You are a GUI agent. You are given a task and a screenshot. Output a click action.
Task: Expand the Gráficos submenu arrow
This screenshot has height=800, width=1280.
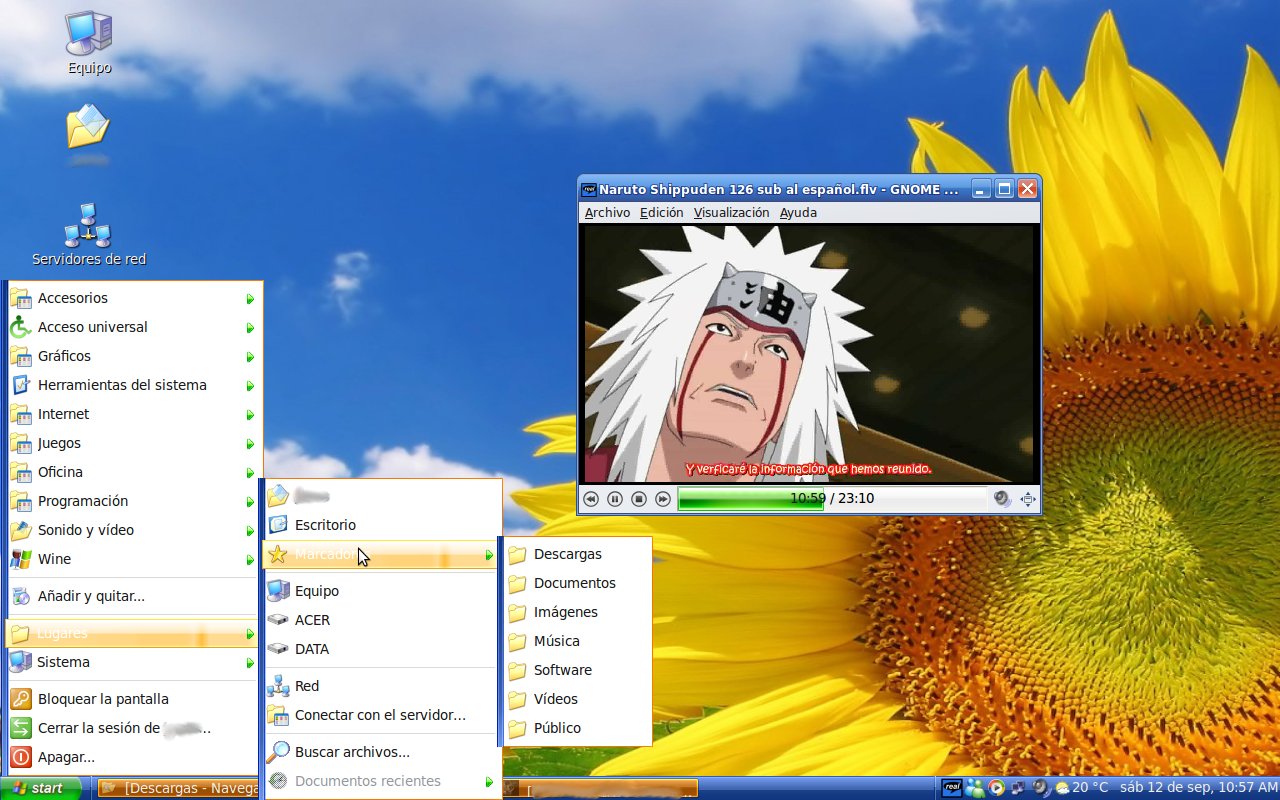[x=251, y=357]
